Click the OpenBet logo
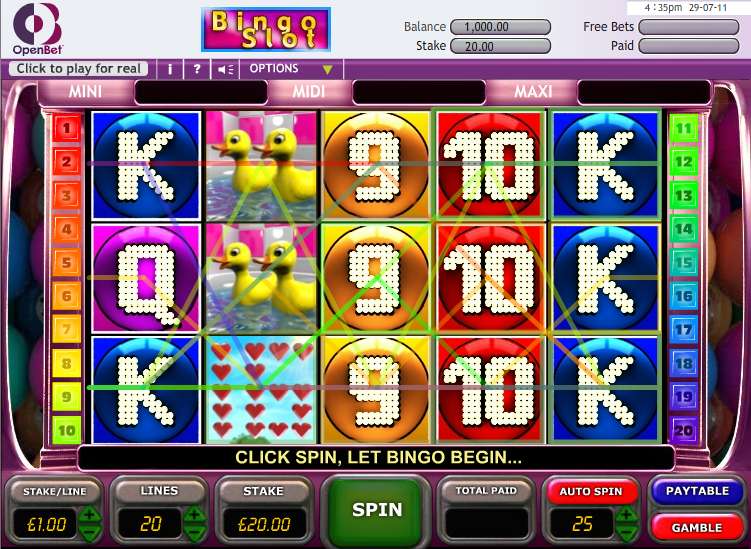Viewport: 751px width, 549px height. pos(37,29)
